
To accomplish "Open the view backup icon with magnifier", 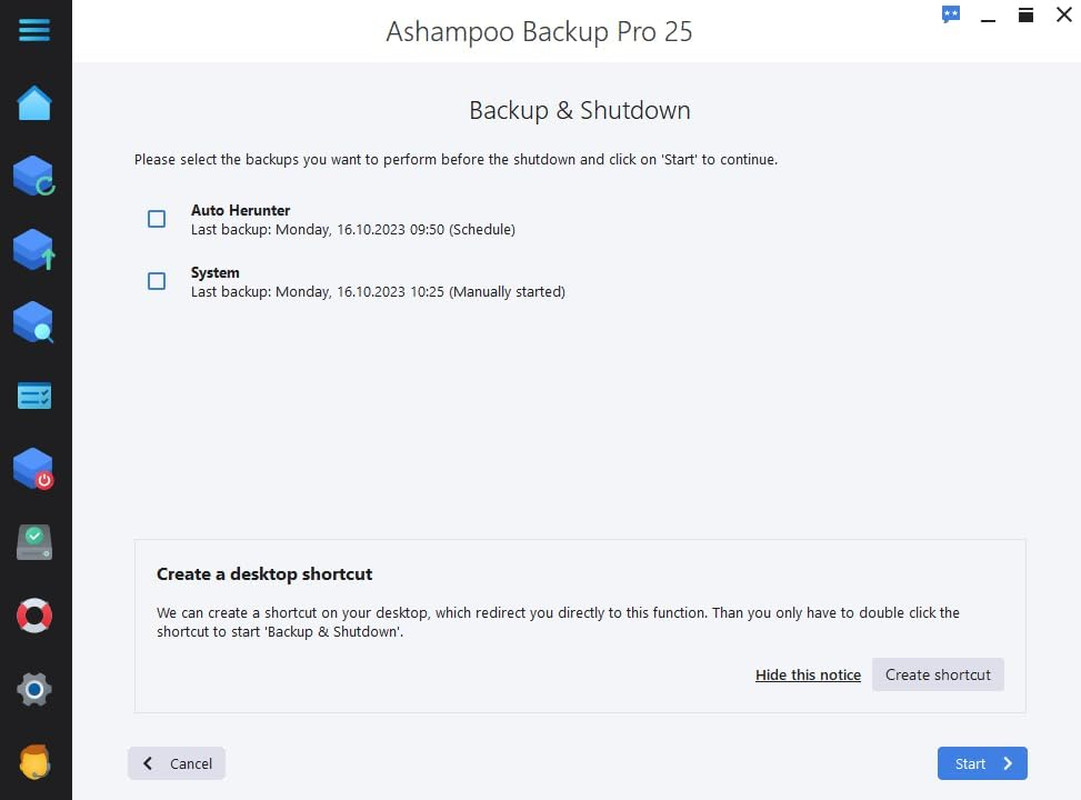I will (34, 322).
